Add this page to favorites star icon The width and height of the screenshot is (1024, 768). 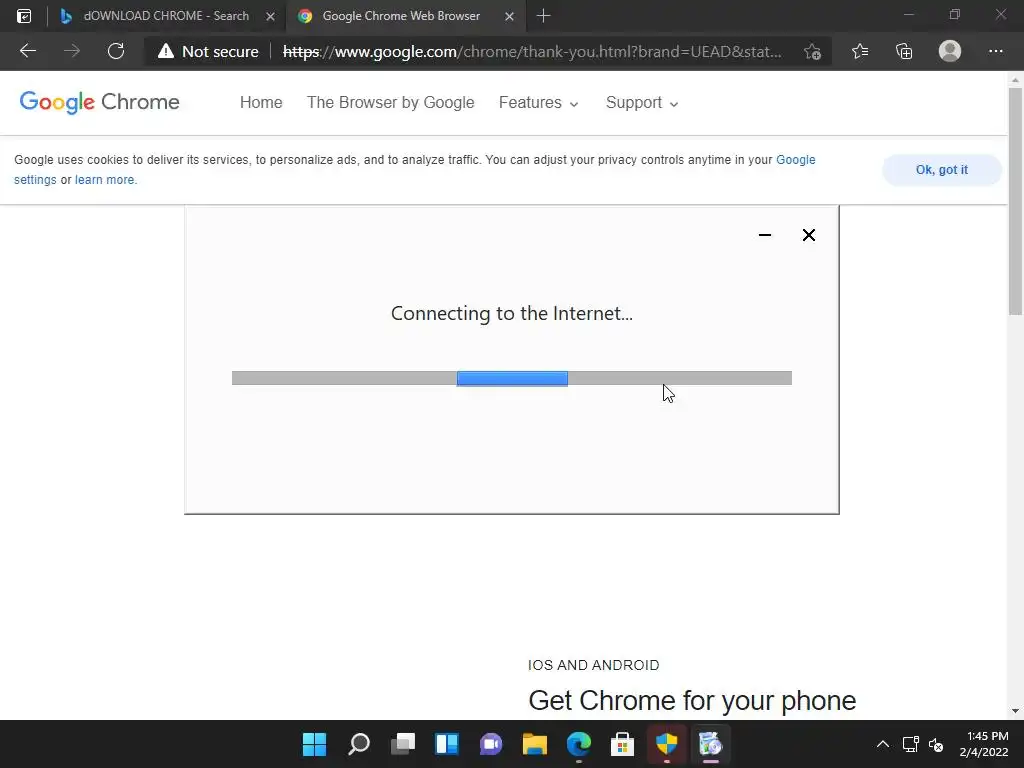tap(812, 52)
